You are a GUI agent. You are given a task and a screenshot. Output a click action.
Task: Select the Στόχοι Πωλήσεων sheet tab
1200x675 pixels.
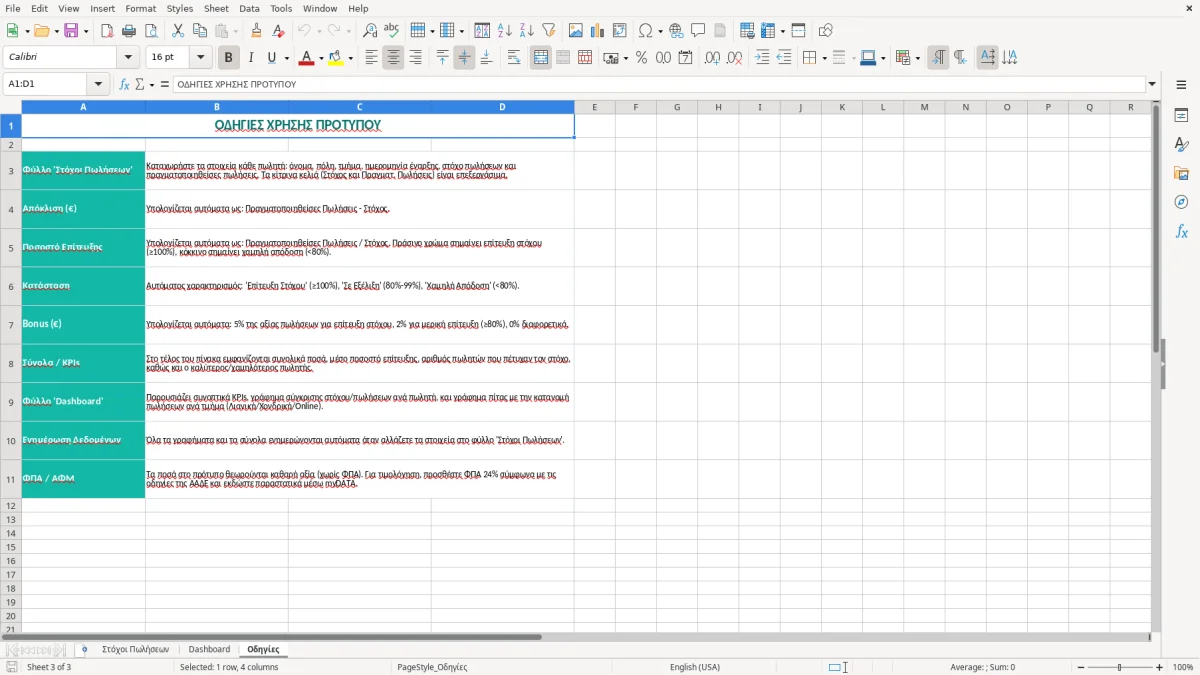pyautogui.click(x=135, y=650)
